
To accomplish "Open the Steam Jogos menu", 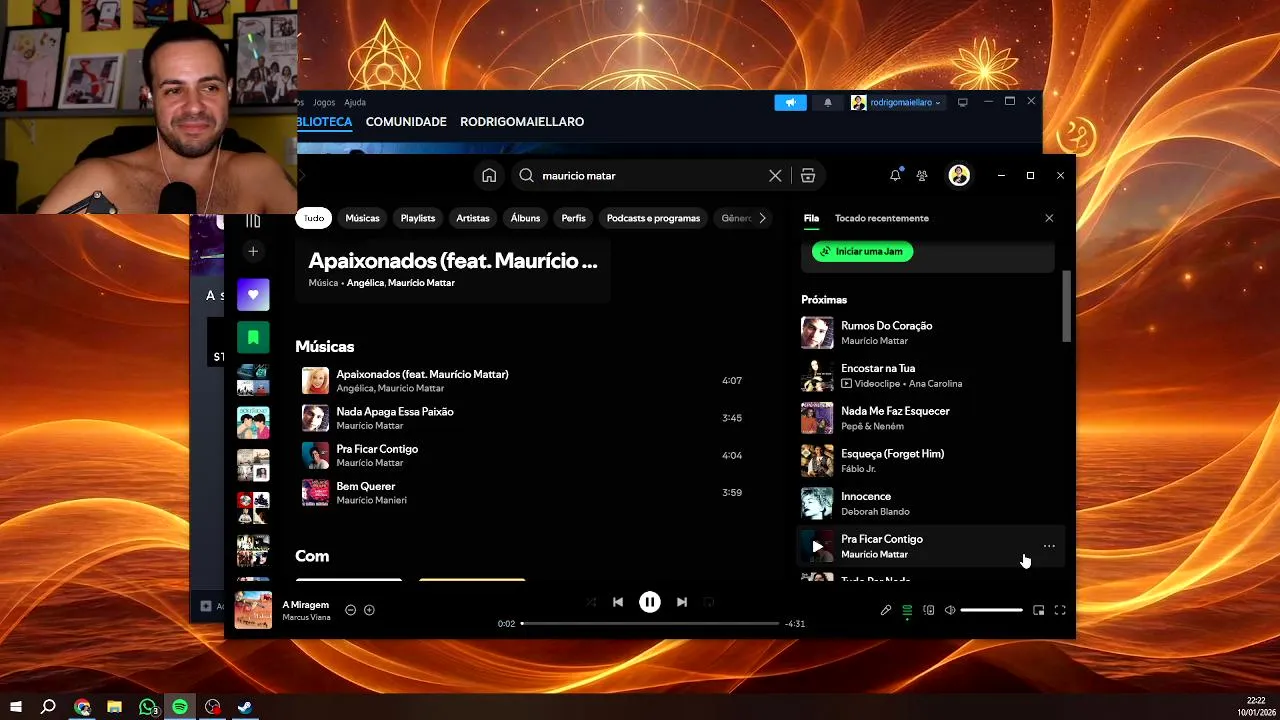I will [x=324, y=102].
